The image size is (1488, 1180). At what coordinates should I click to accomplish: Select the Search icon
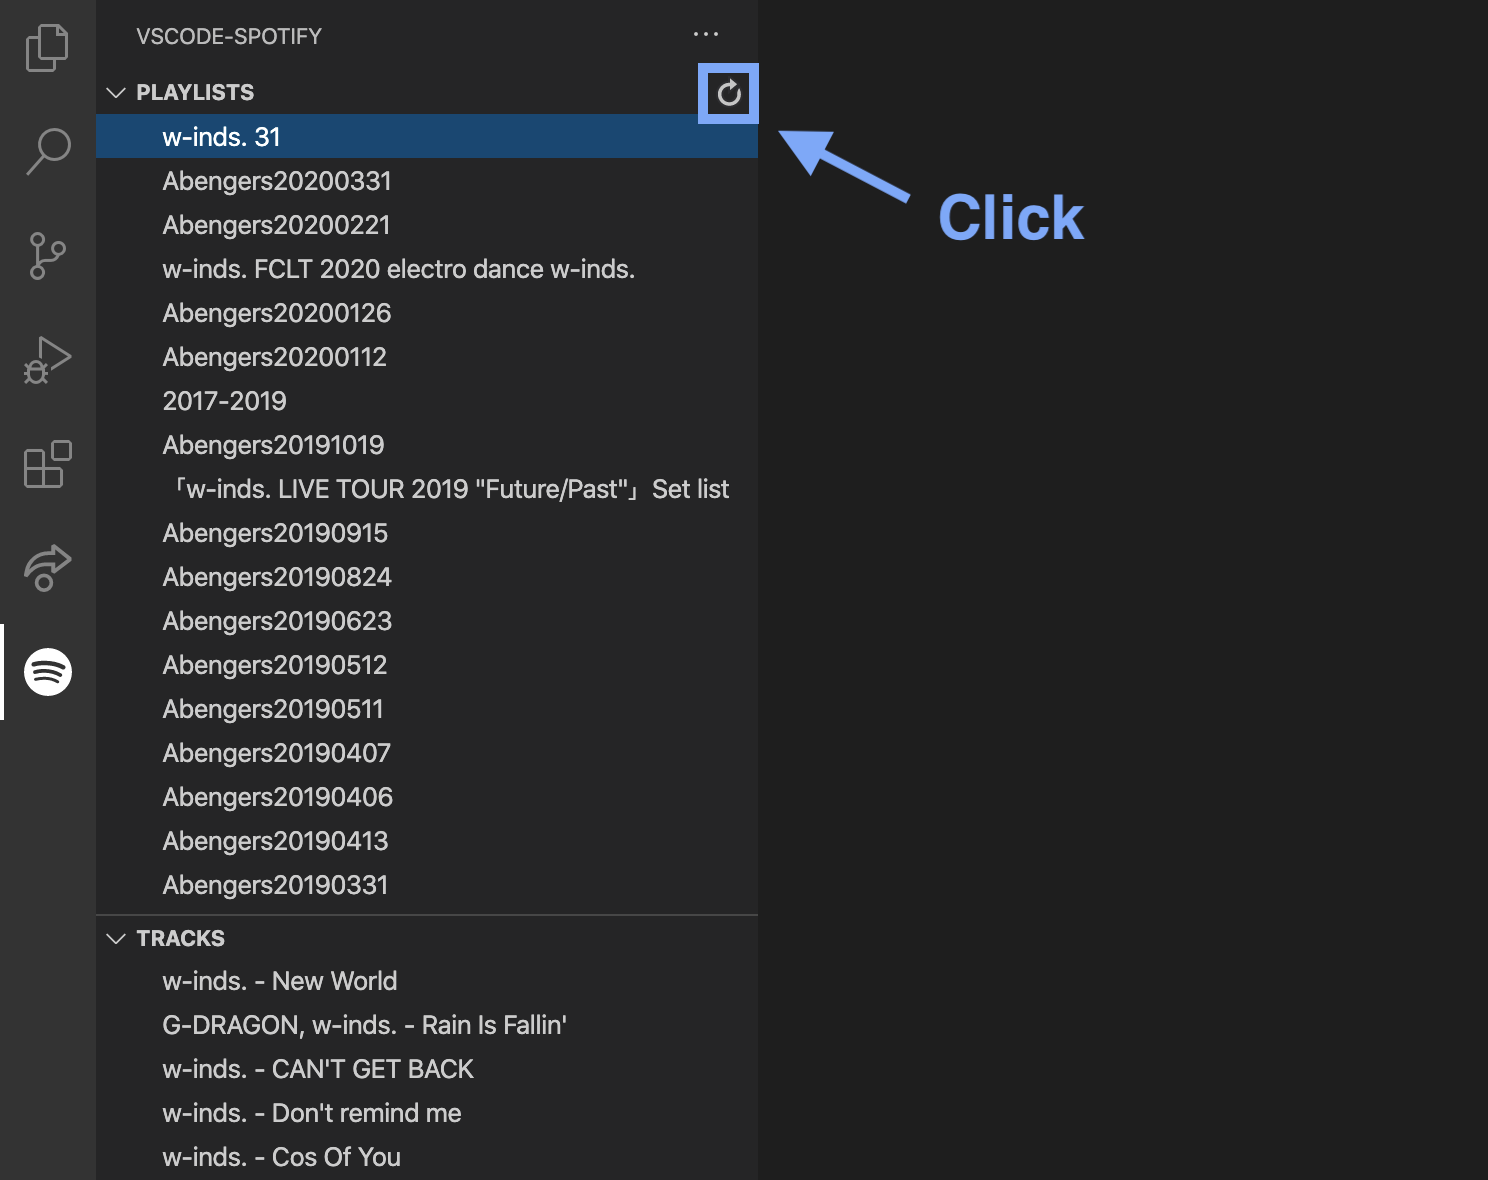pyautogui.click(x=46, y=151)
